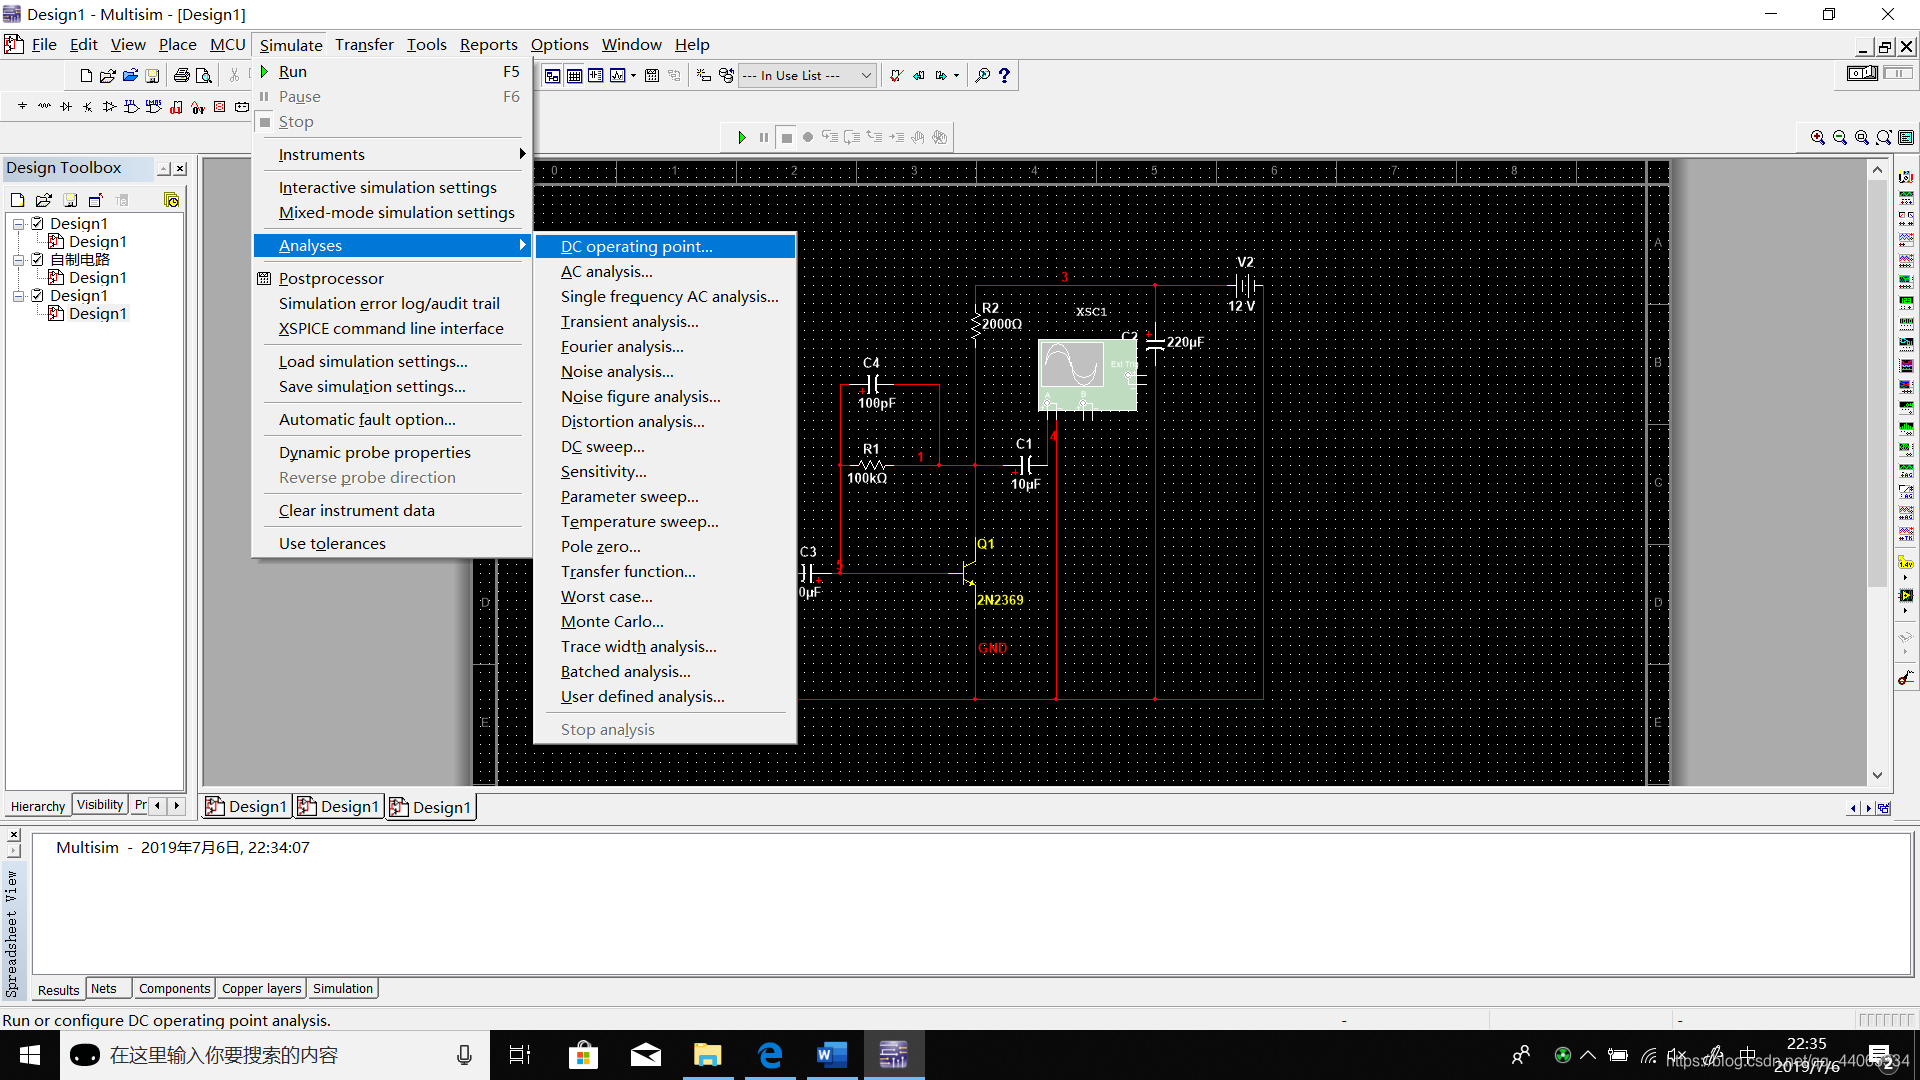
Task: Select the Place Diode icon
Action: tap(66, 107)
